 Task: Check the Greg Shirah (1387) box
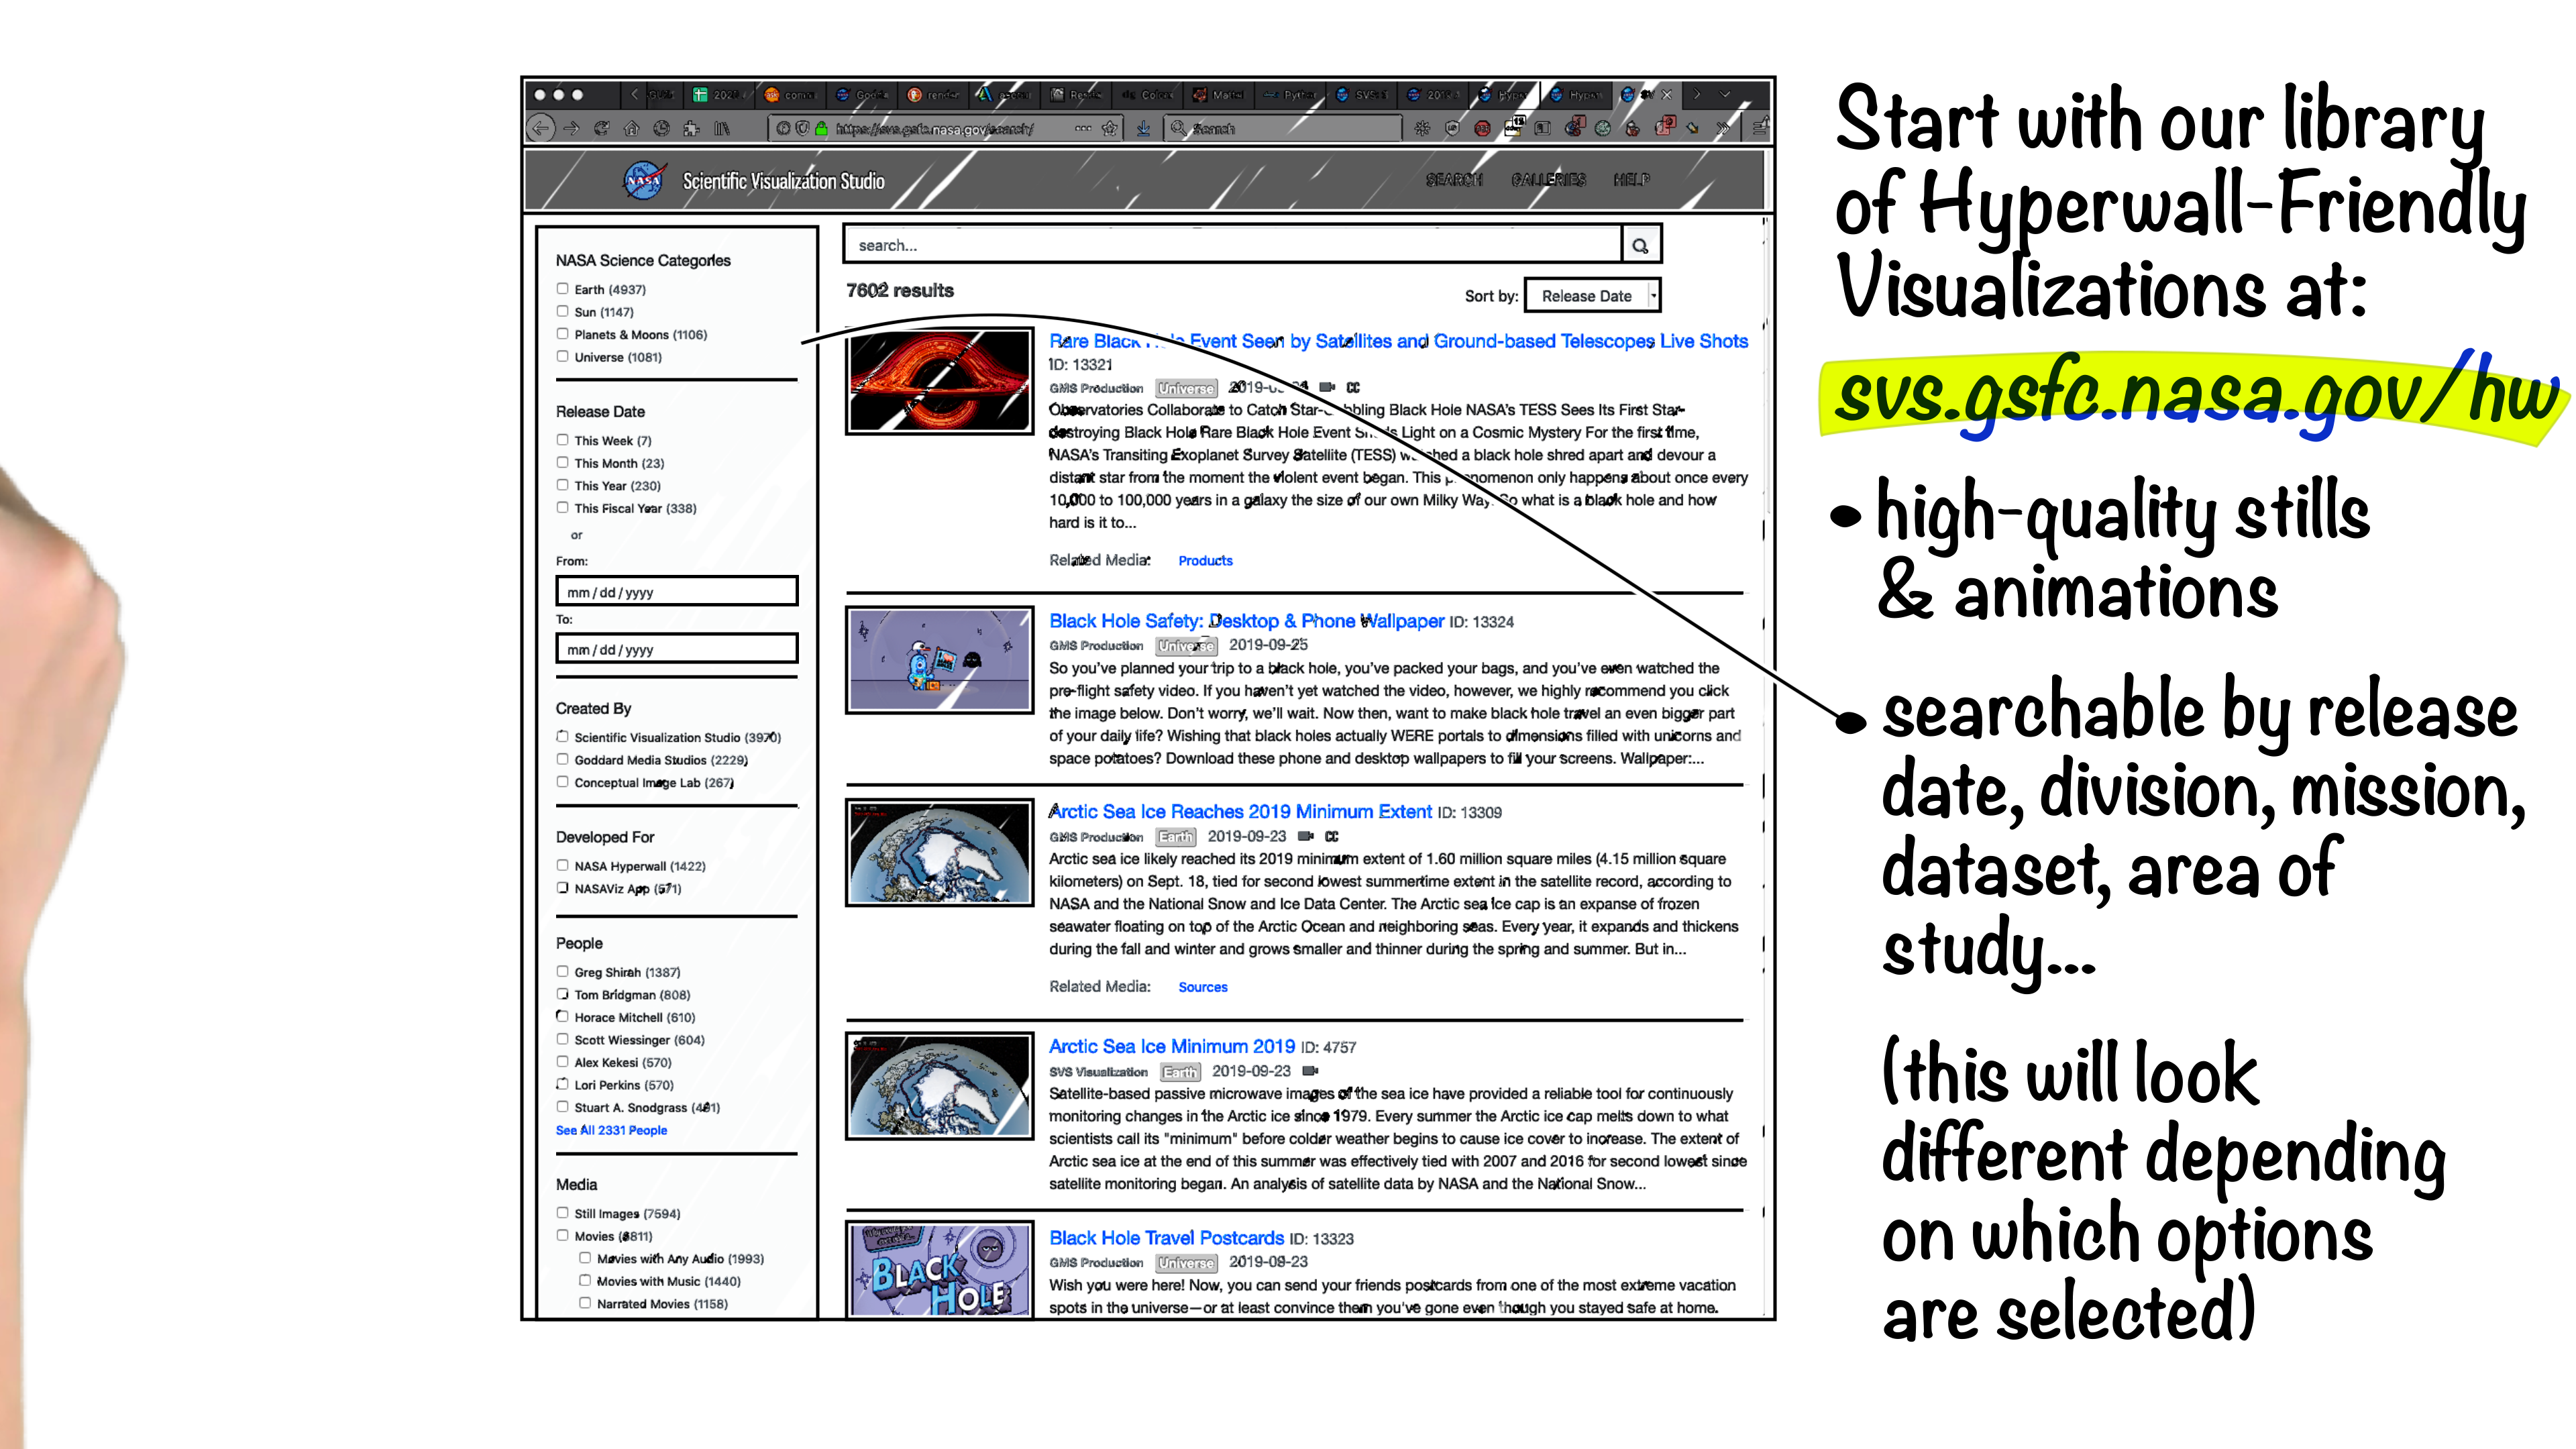(562, 971)
